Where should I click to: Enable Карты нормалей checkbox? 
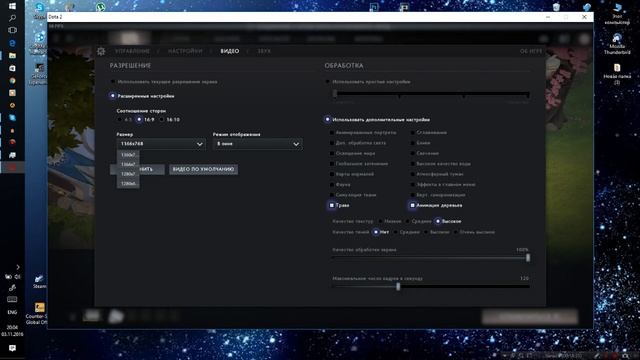pos(332,174)
